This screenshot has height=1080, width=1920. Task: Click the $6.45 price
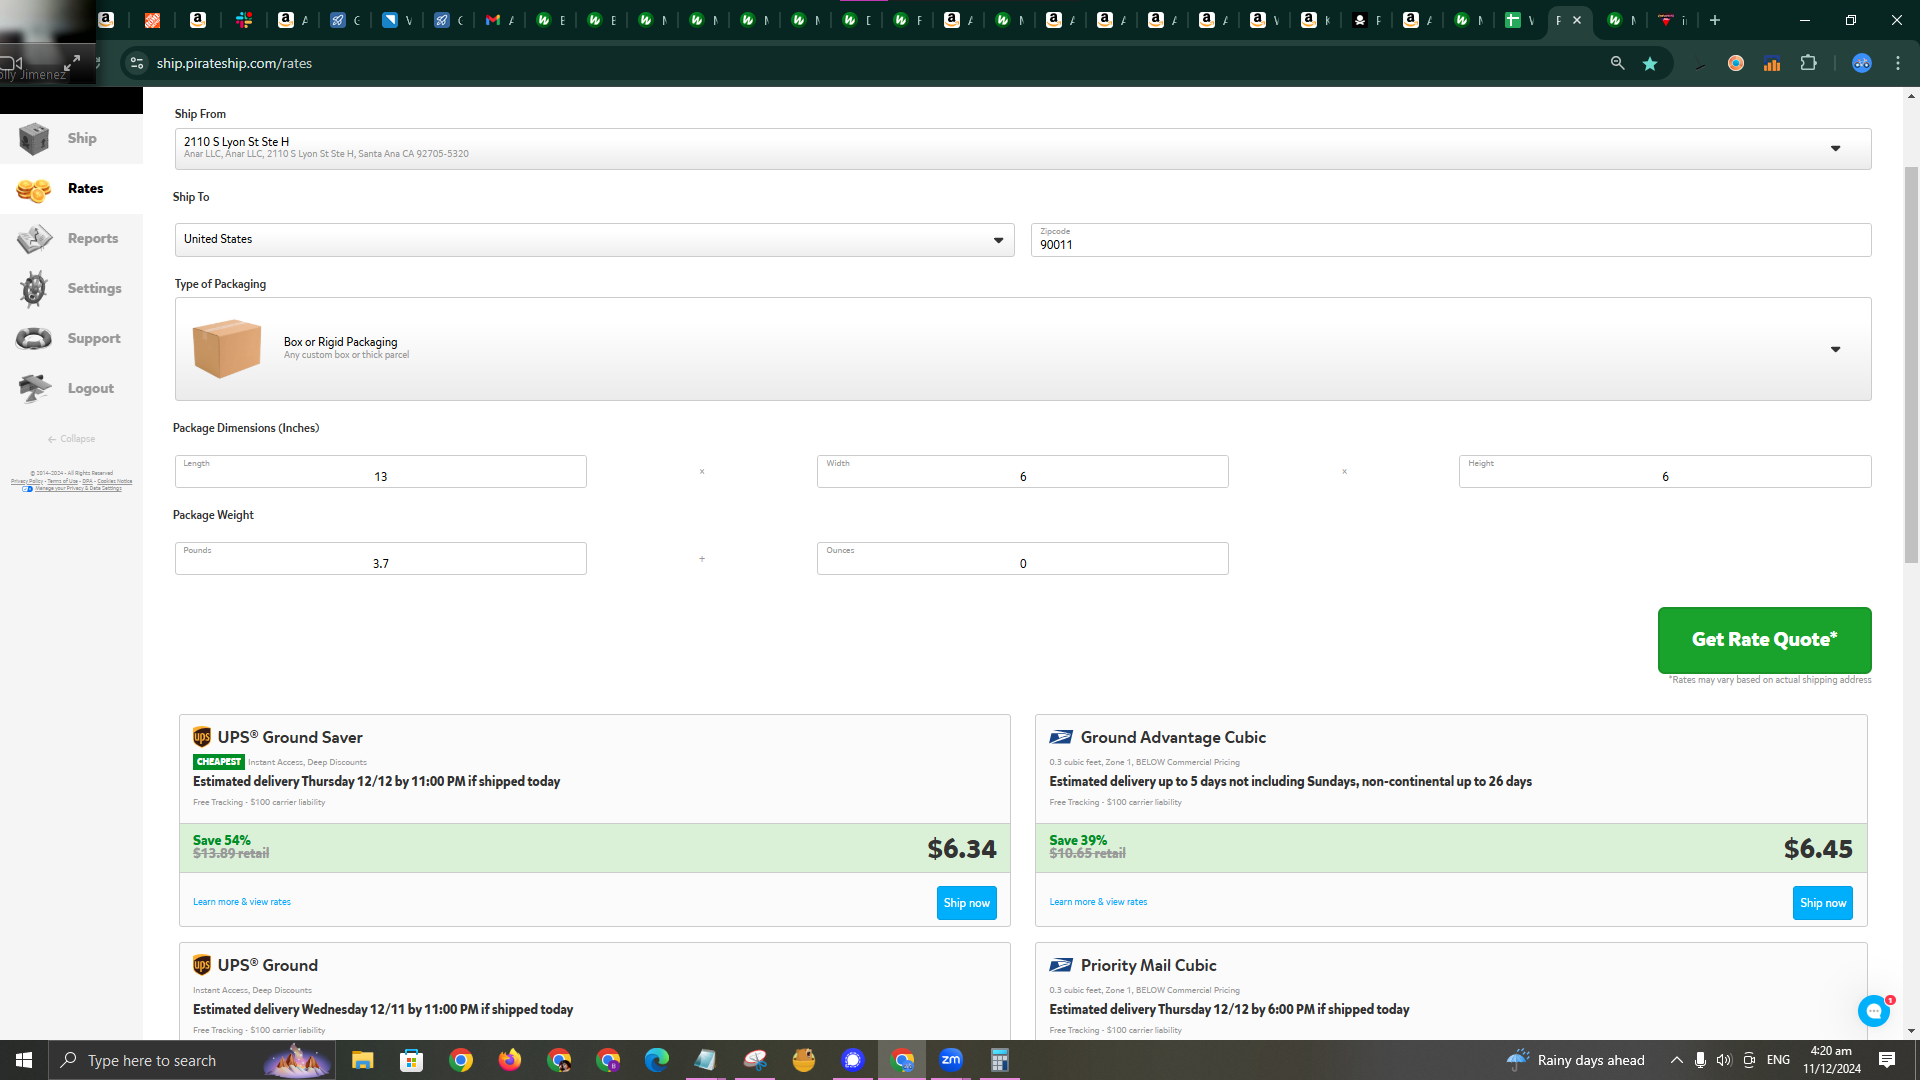[1818, 849]
